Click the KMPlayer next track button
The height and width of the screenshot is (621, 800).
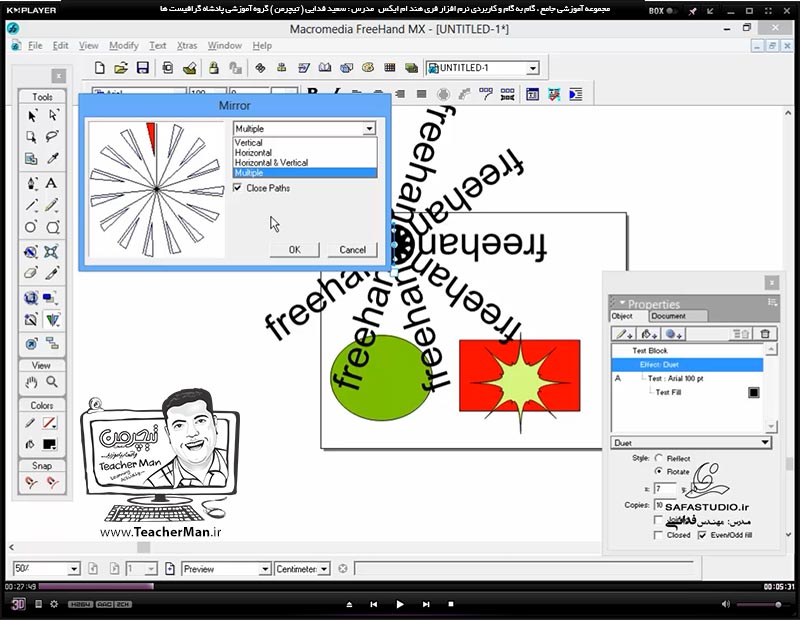pos(426,604)
